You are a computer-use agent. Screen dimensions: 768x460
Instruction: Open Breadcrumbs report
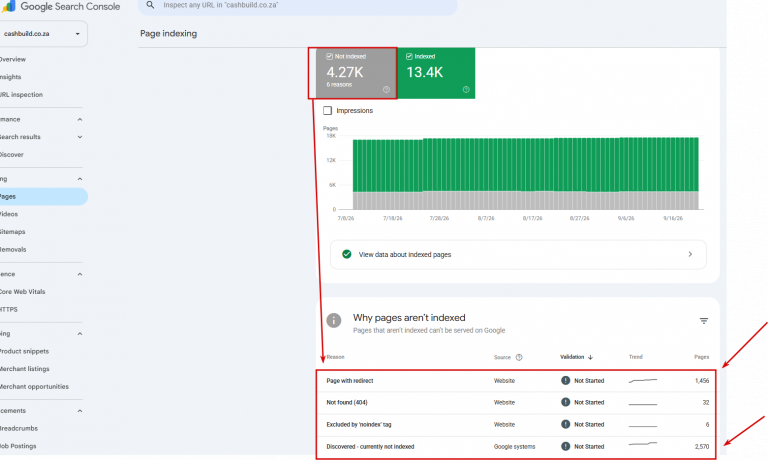(x=19, y=428)
